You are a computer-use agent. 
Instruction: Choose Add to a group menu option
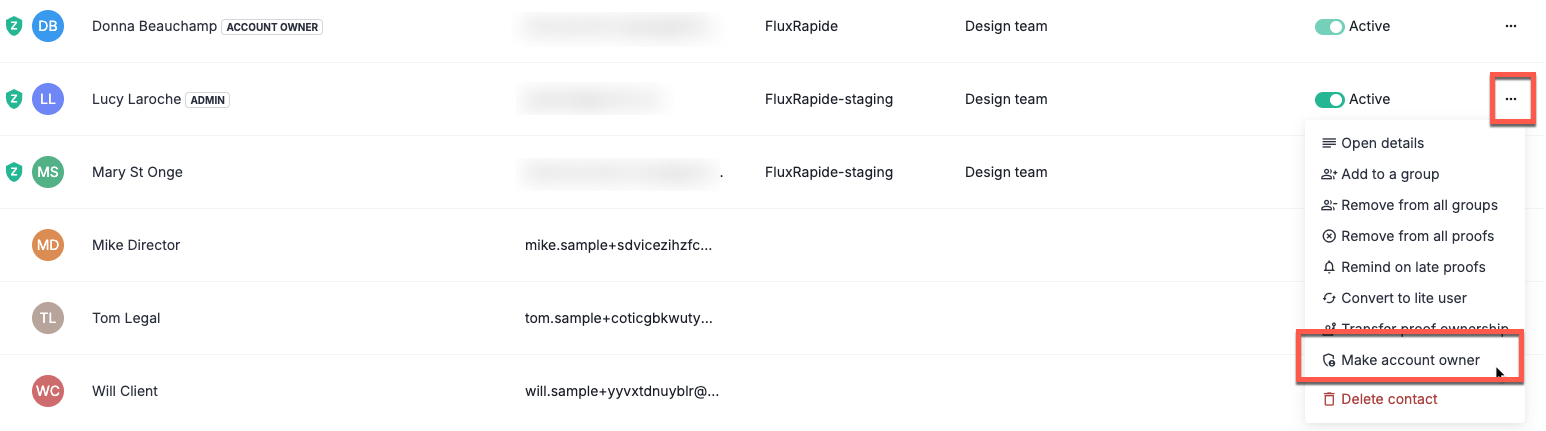coord(1389,174)
